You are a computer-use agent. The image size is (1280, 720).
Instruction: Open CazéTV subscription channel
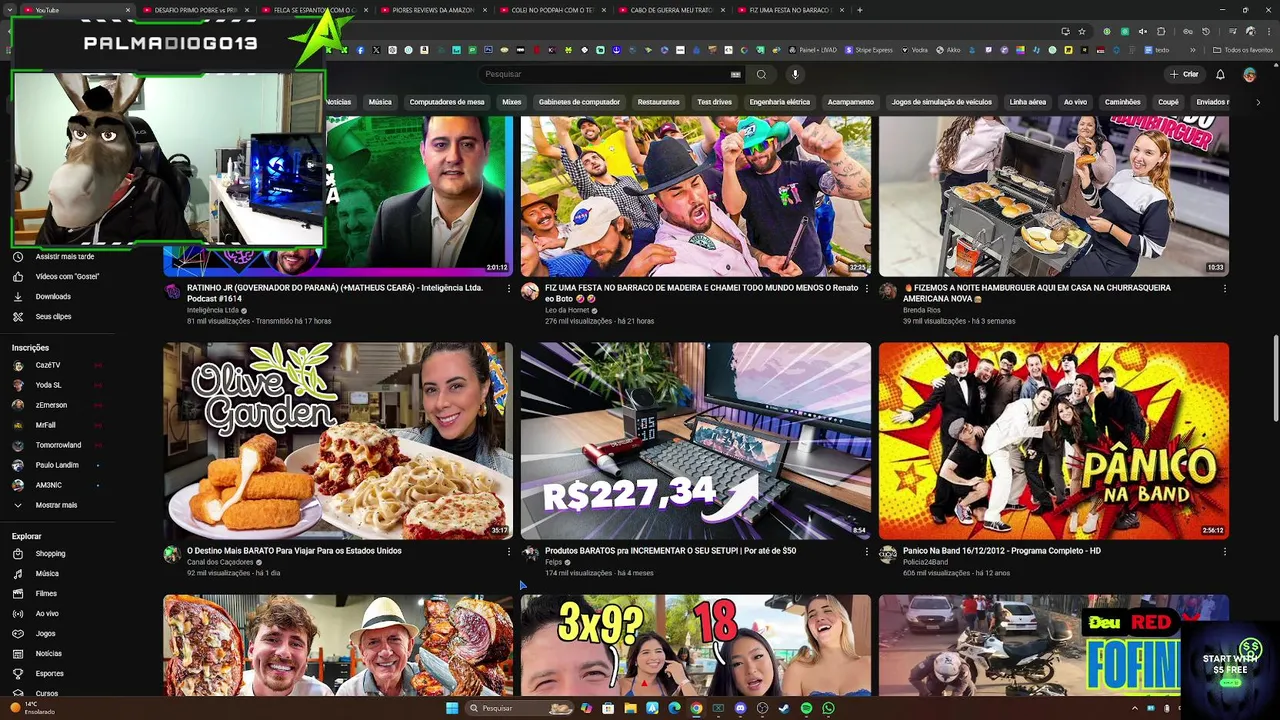point(47,365)
